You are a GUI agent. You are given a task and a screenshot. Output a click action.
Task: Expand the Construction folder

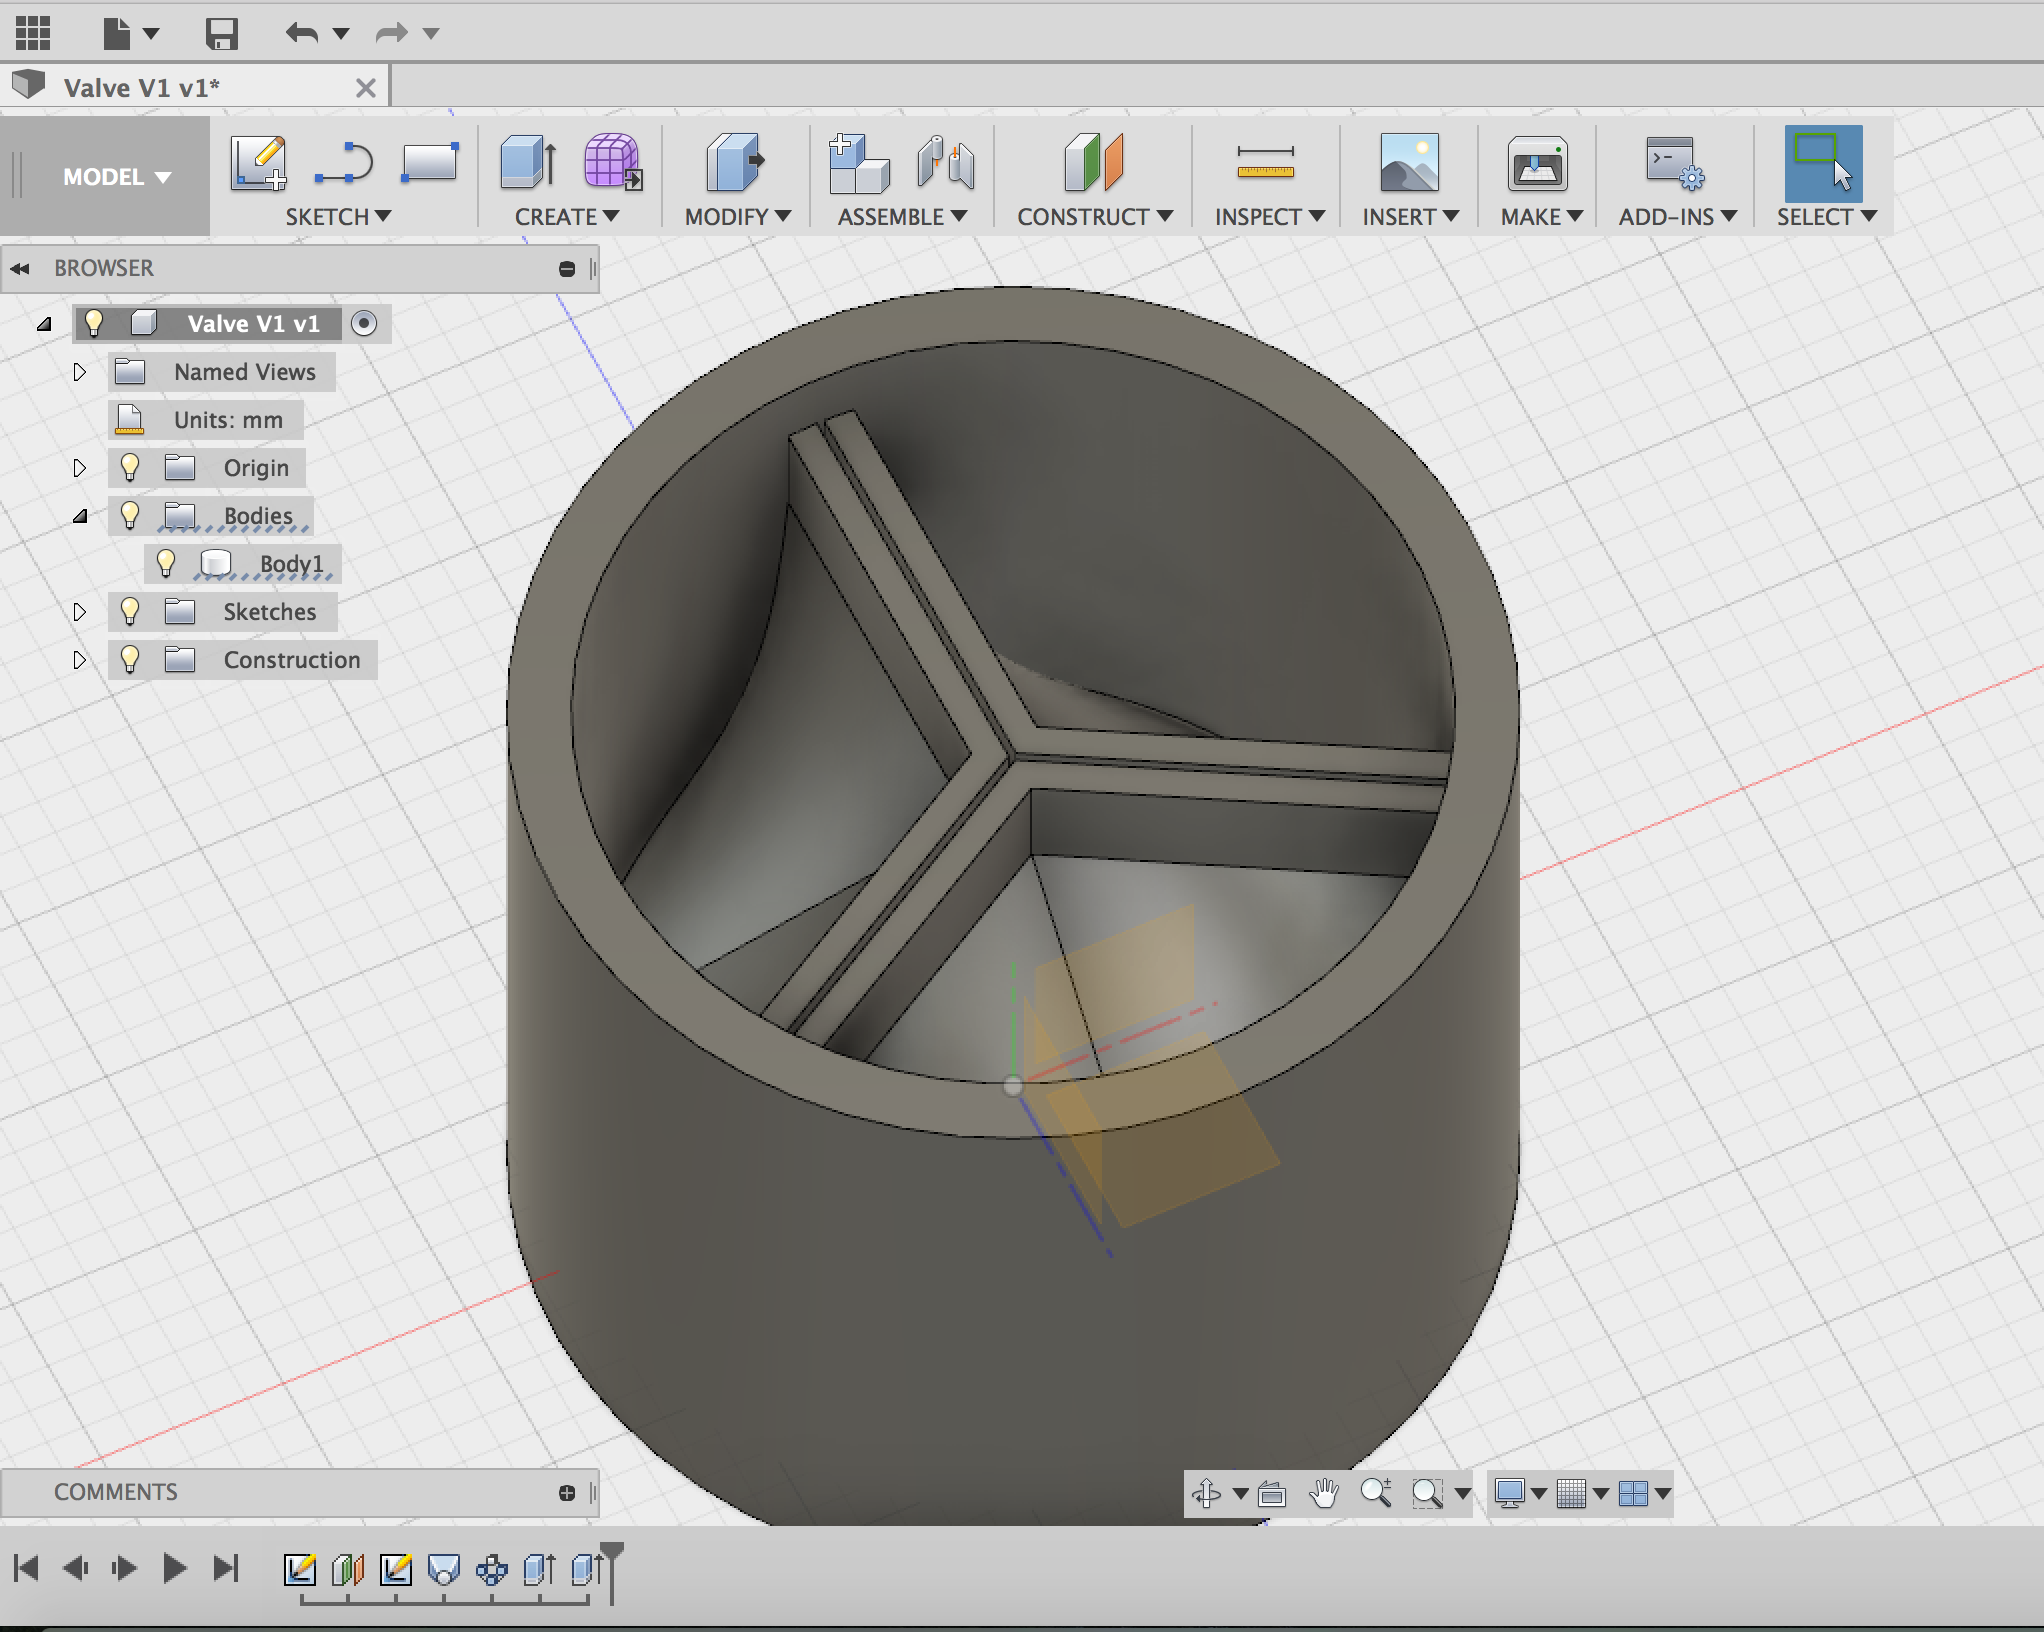(x=80, y=660)
